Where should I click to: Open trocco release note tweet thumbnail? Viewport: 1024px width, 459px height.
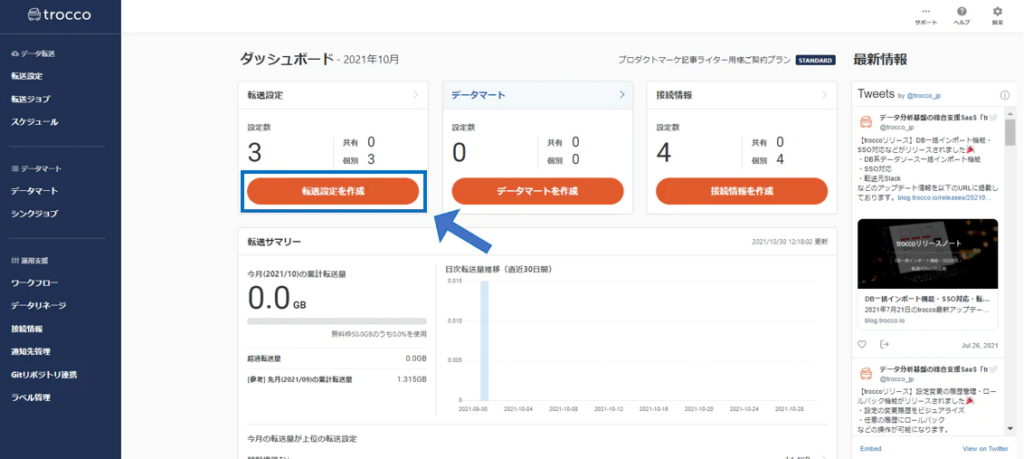tap(927, 254)
